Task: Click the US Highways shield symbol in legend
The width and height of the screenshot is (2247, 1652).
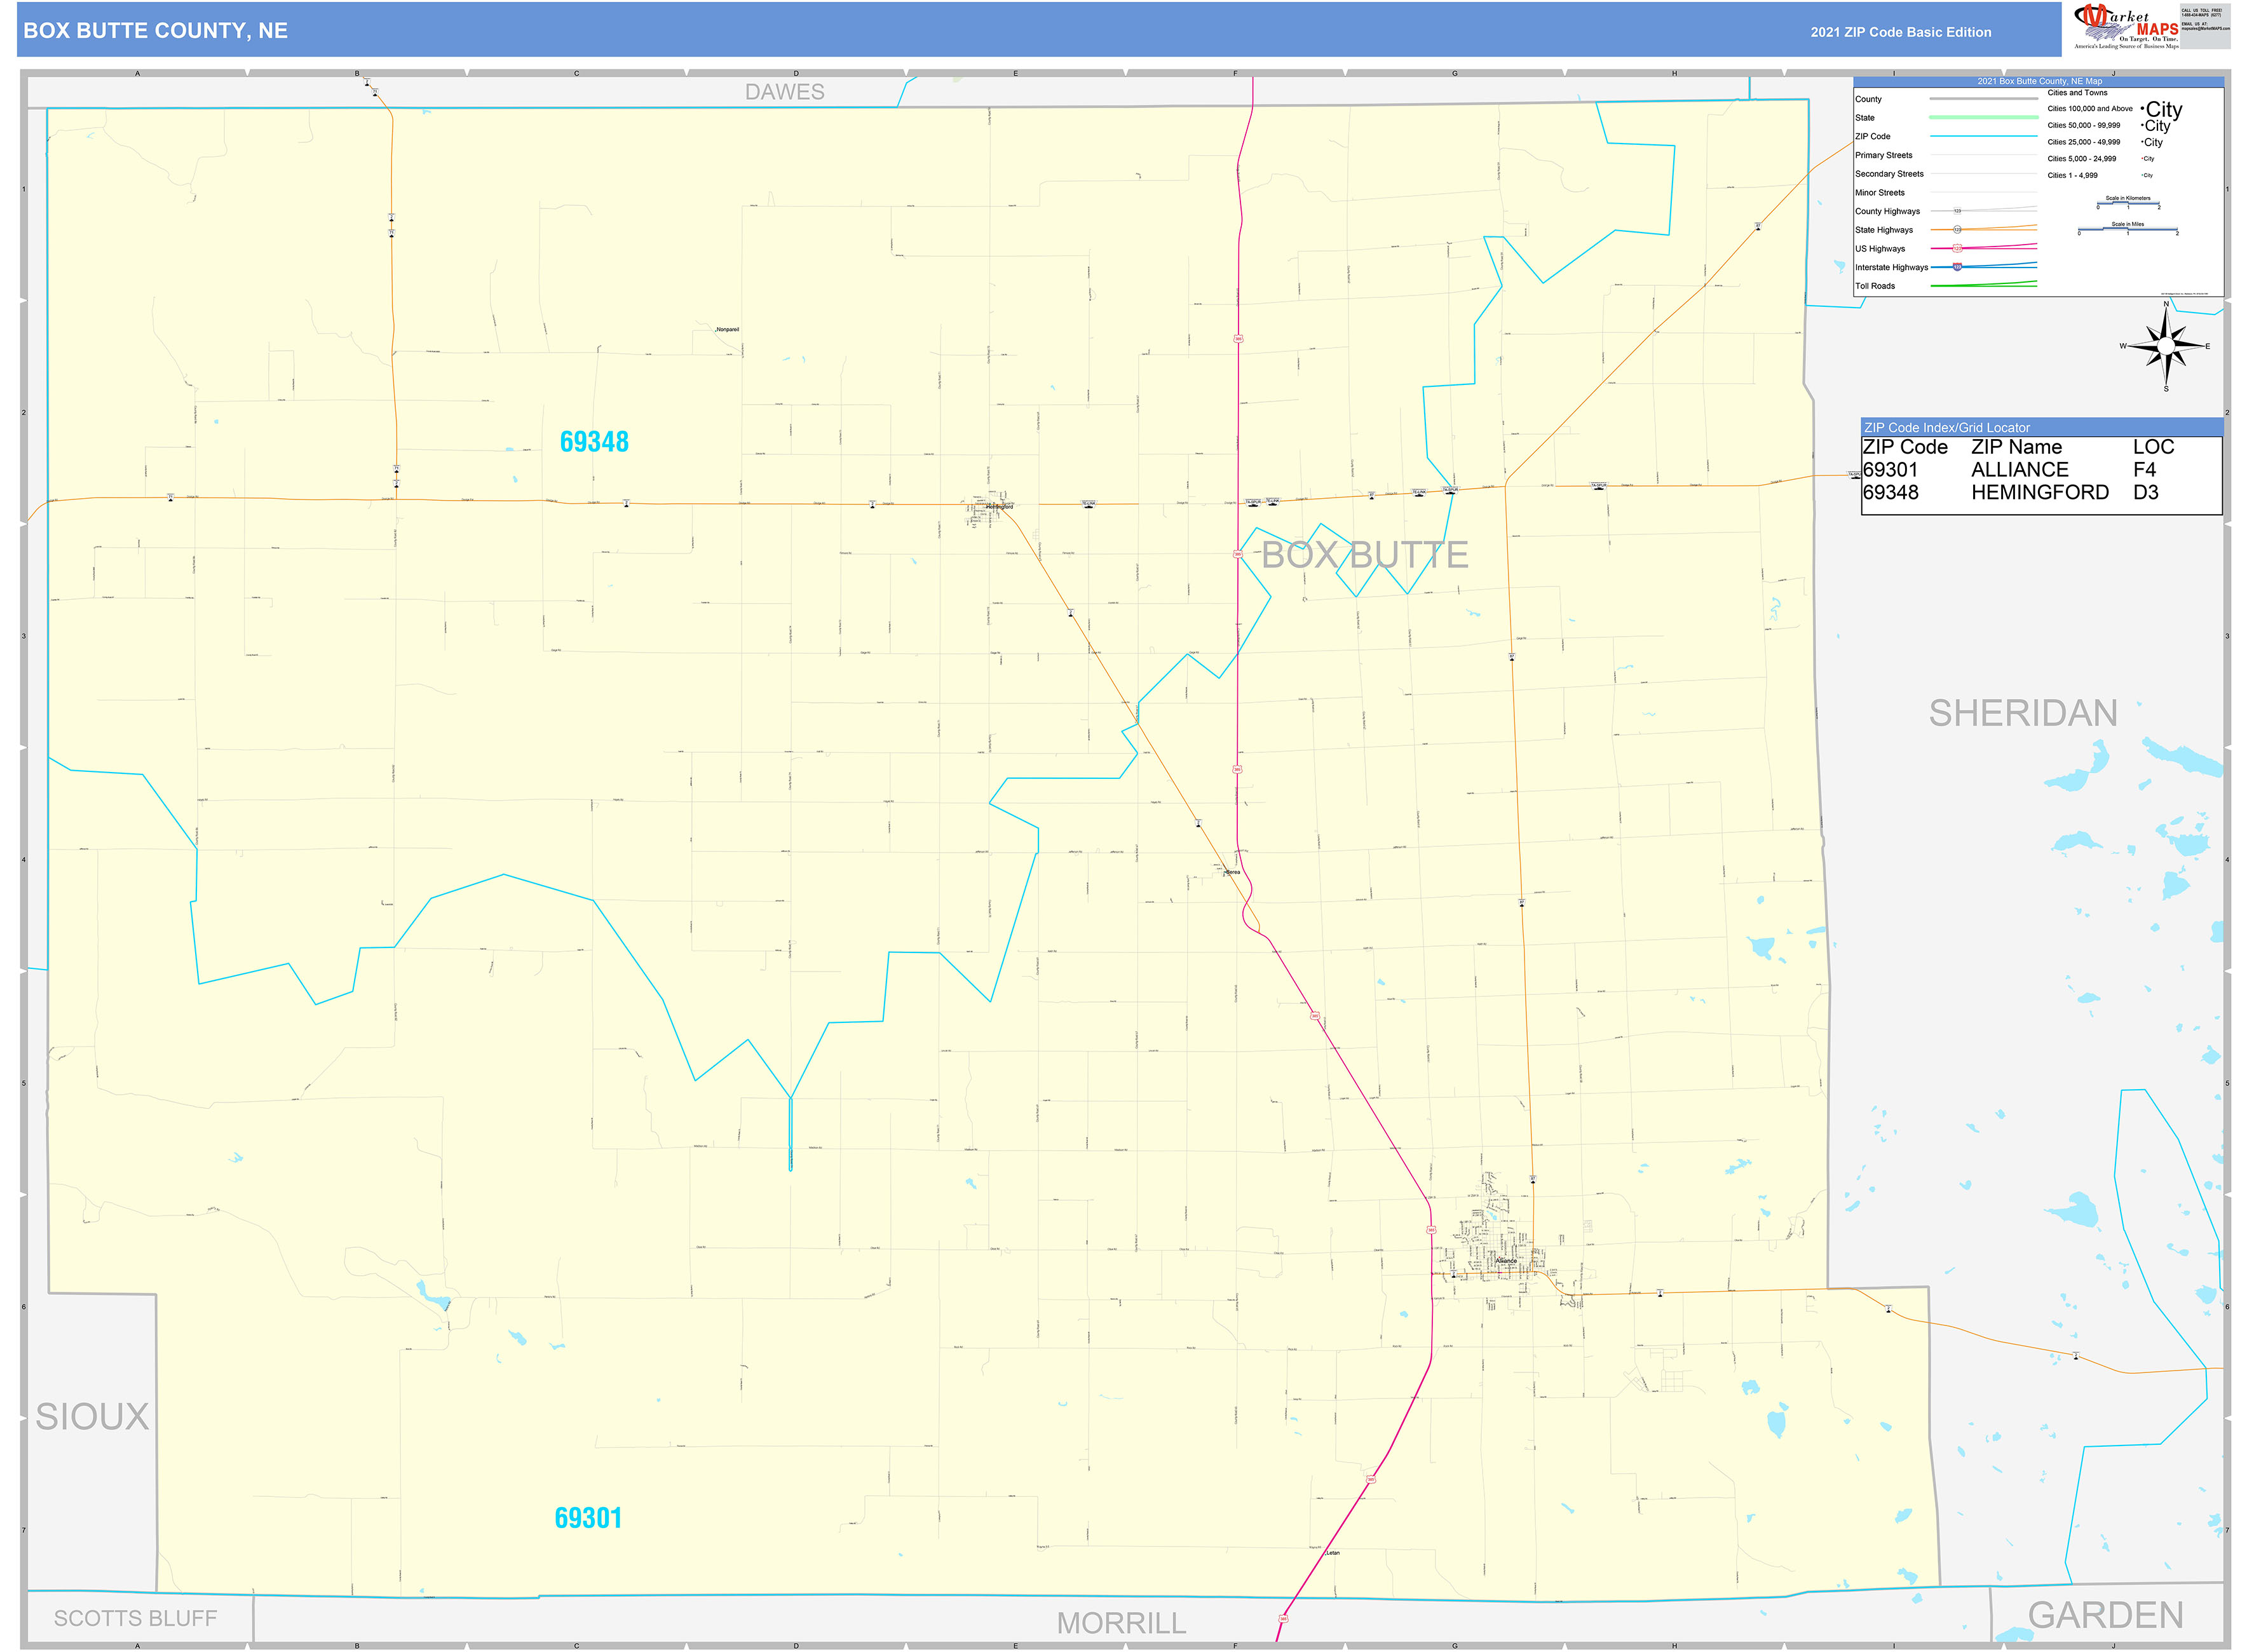Action: (1957, 249)
